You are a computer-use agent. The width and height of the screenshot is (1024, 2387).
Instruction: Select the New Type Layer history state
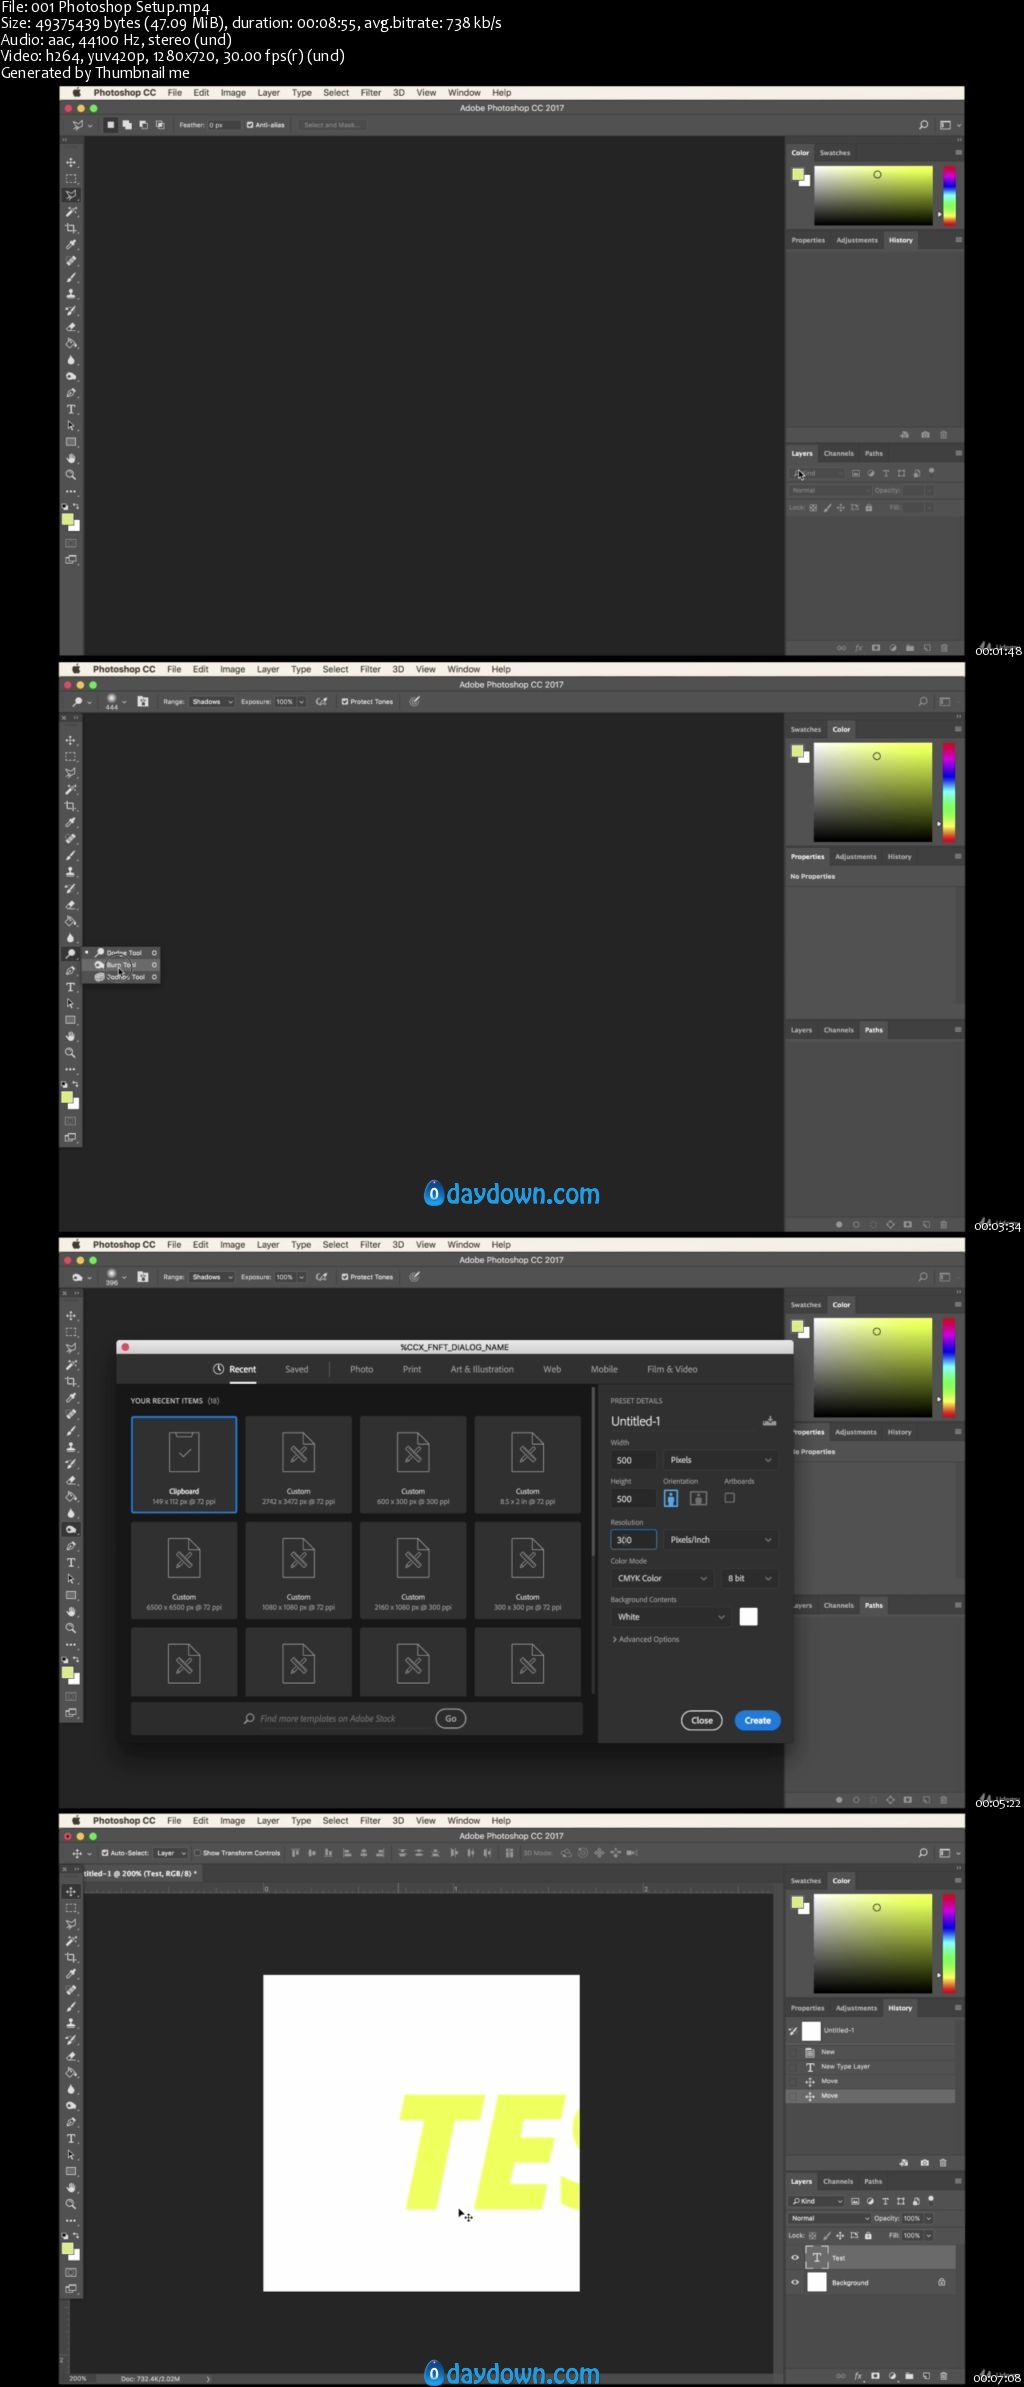870,2066
